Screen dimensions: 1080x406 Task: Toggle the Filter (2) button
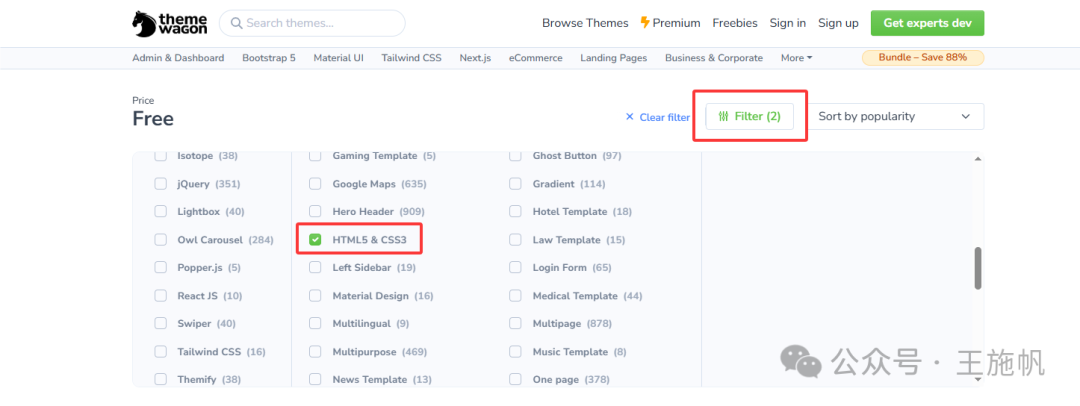pos(749,116)
